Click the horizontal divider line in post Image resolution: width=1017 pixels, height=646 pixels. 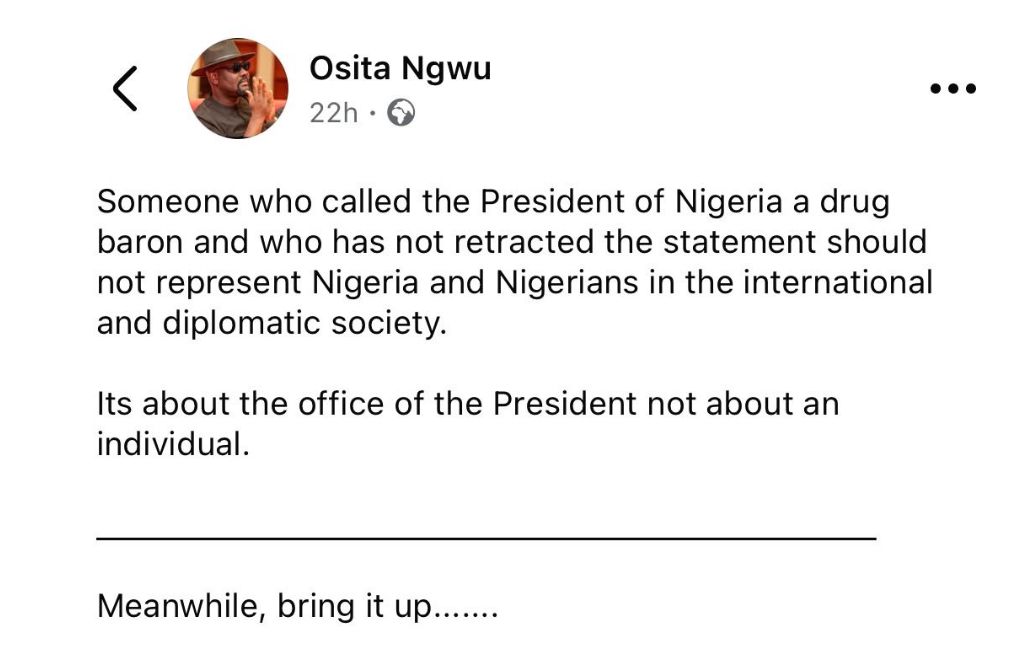coord(486,538)
